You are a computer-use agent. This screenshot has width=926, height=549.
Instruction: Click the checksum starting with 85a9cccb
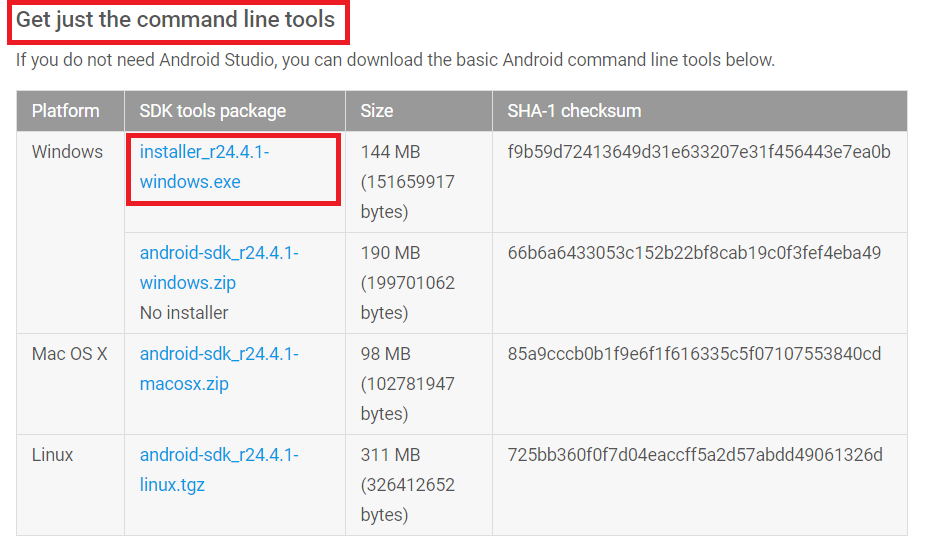tap(694, 354)
